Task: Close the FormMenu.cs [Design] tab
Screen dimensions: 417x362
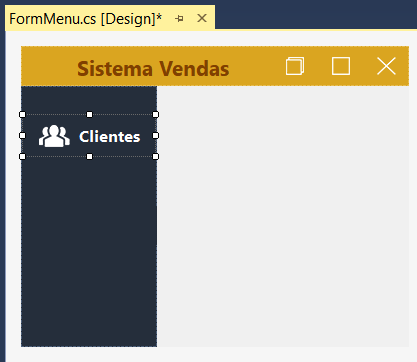Action: coord(202,18)
